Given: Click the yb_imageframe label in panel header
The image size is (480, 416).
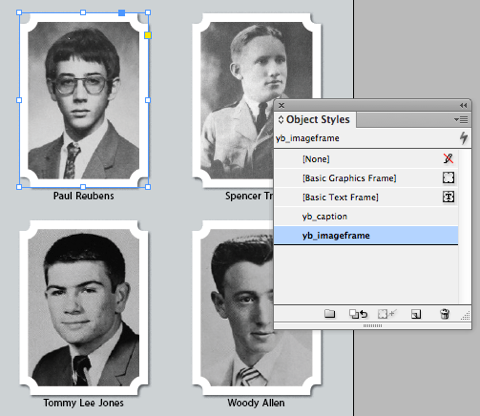Looking at the screenshot, I should [307, 138].
